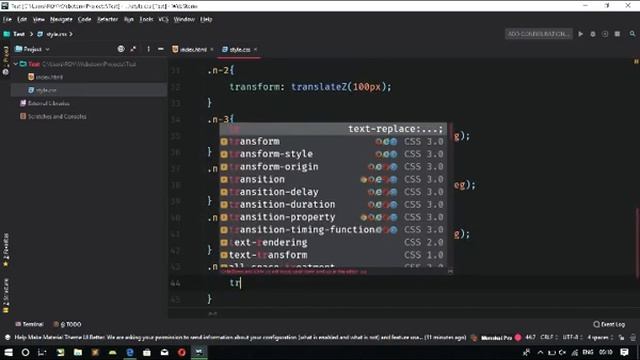Click the pink accent color circle in status bar

(518, 338)
